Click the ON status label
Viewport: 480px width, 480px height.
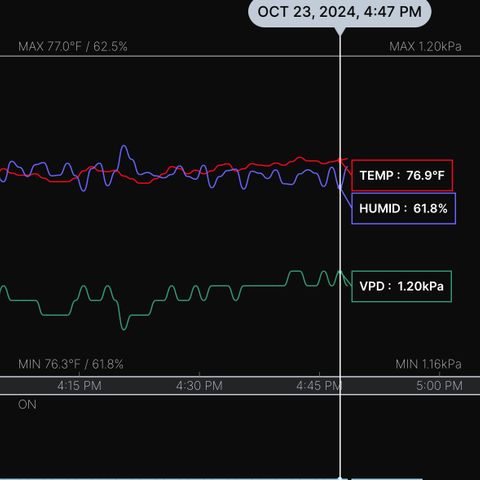tap(27, 405)
